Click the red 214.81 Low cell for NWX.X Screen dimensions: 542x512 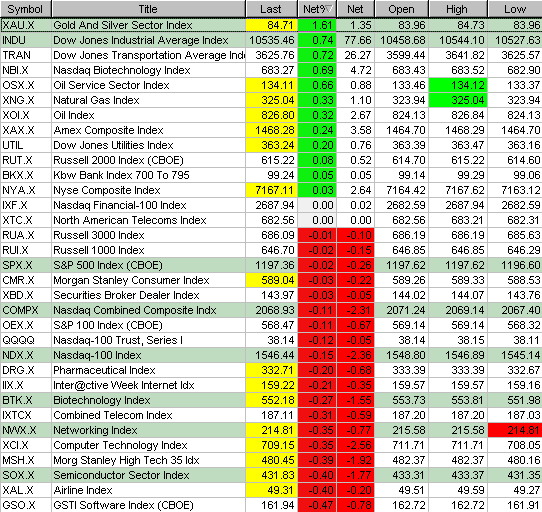515,430
